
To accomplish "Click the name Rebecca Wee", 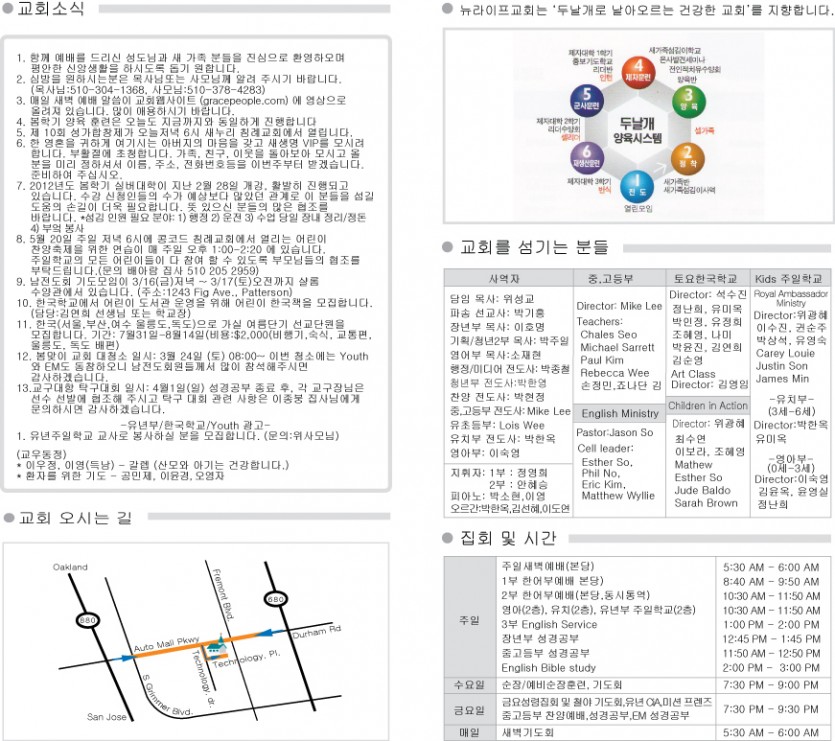I will click(615, 373).
